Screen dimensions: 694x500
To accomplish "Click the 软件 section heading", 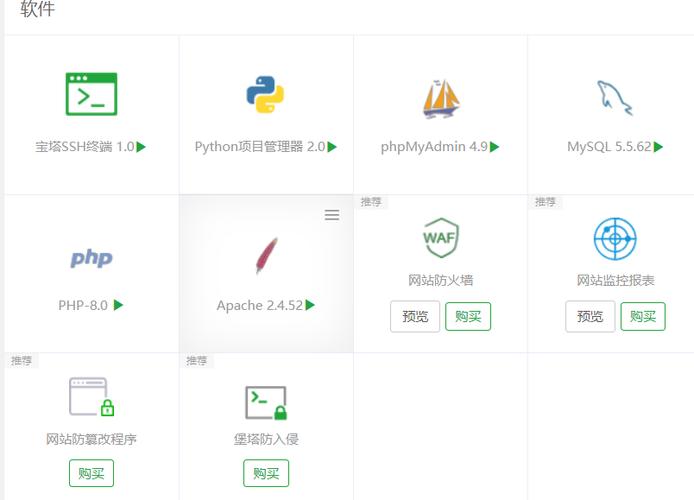I will tap(37, 9).
